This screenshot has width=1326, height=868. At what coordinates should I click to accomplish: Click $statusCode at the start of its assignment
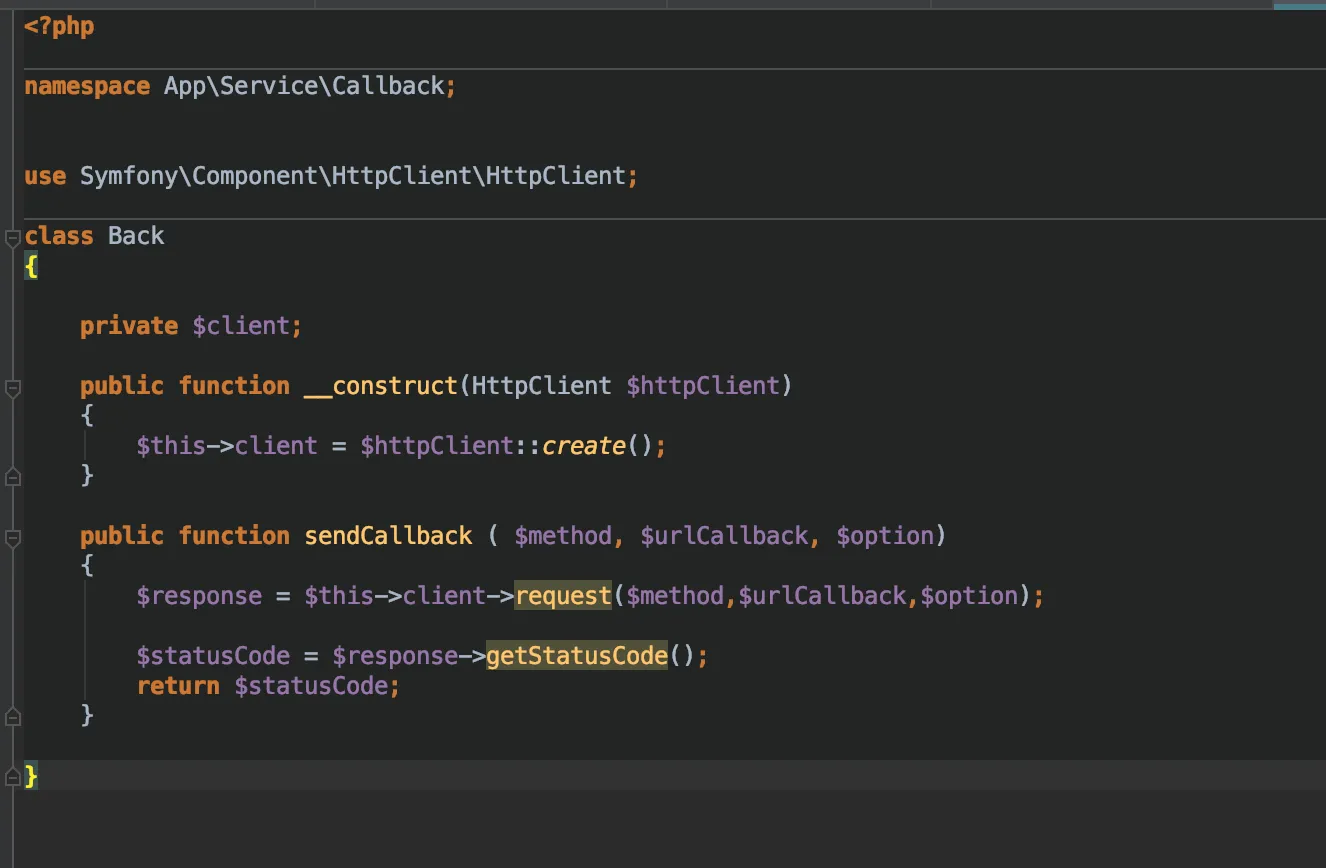click(x=213, y=656)
